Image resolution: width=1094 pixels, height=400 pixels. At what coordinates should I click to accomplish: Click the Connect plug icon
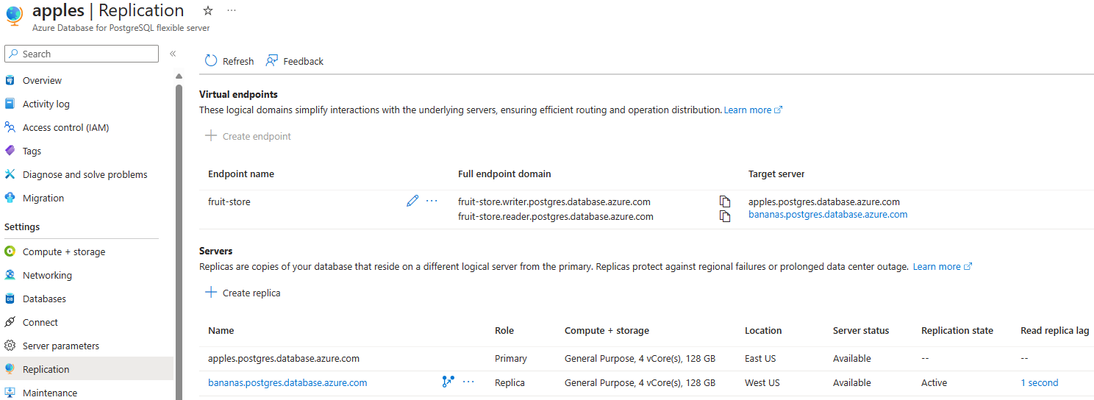(x=10, y=323)
